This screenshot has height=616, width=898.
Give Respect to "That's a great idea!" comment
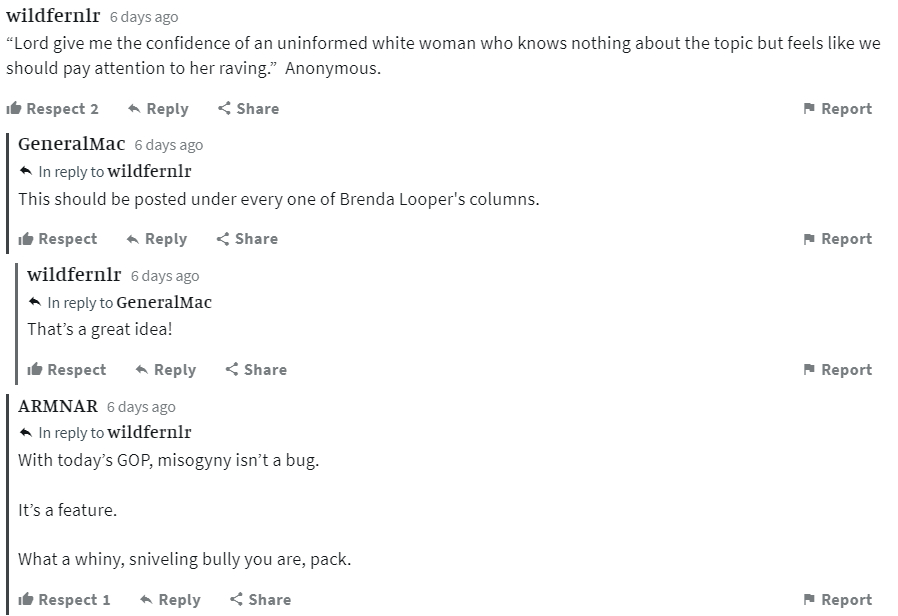coord(66,369)
